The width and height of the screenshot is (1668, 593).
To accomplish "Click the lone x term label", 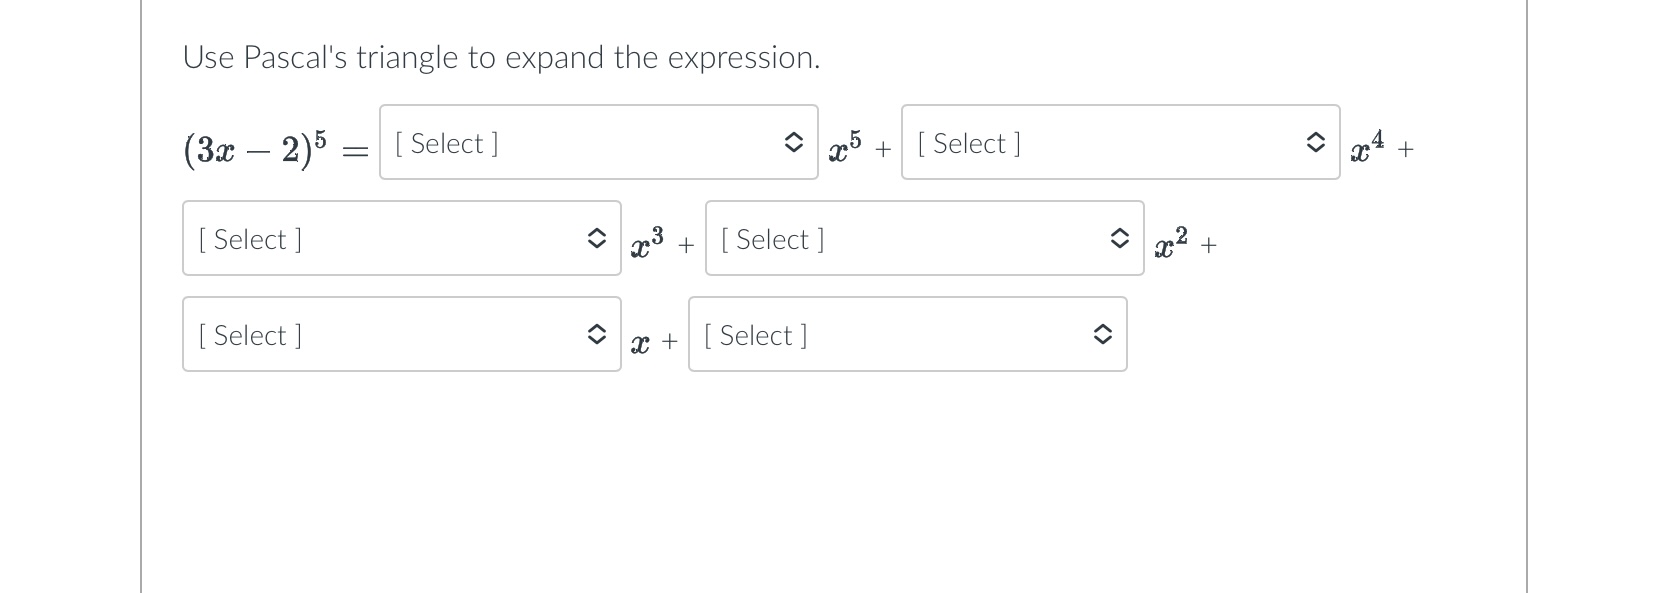I will click(x=640, y=344).
